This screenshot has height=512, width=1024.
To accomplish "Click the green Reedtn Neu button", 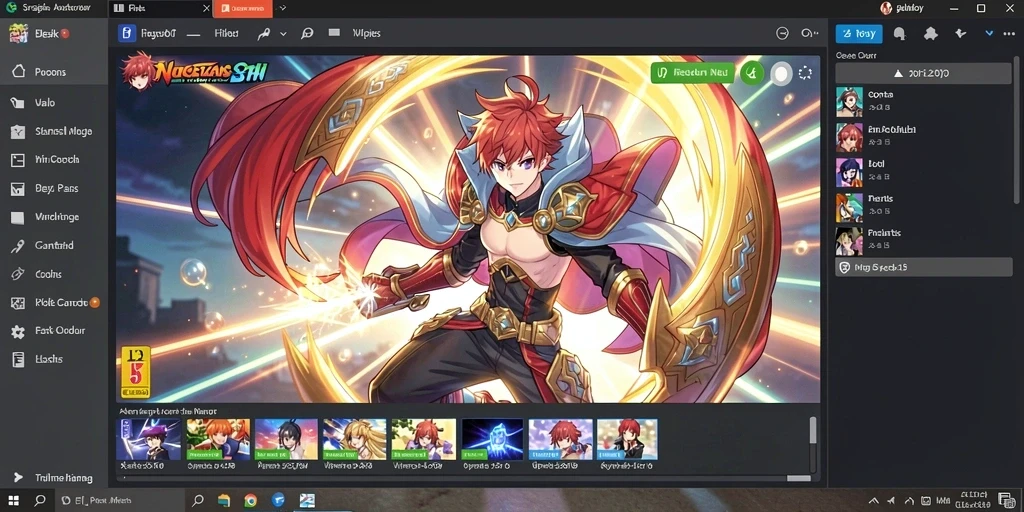I will [693, 72].
